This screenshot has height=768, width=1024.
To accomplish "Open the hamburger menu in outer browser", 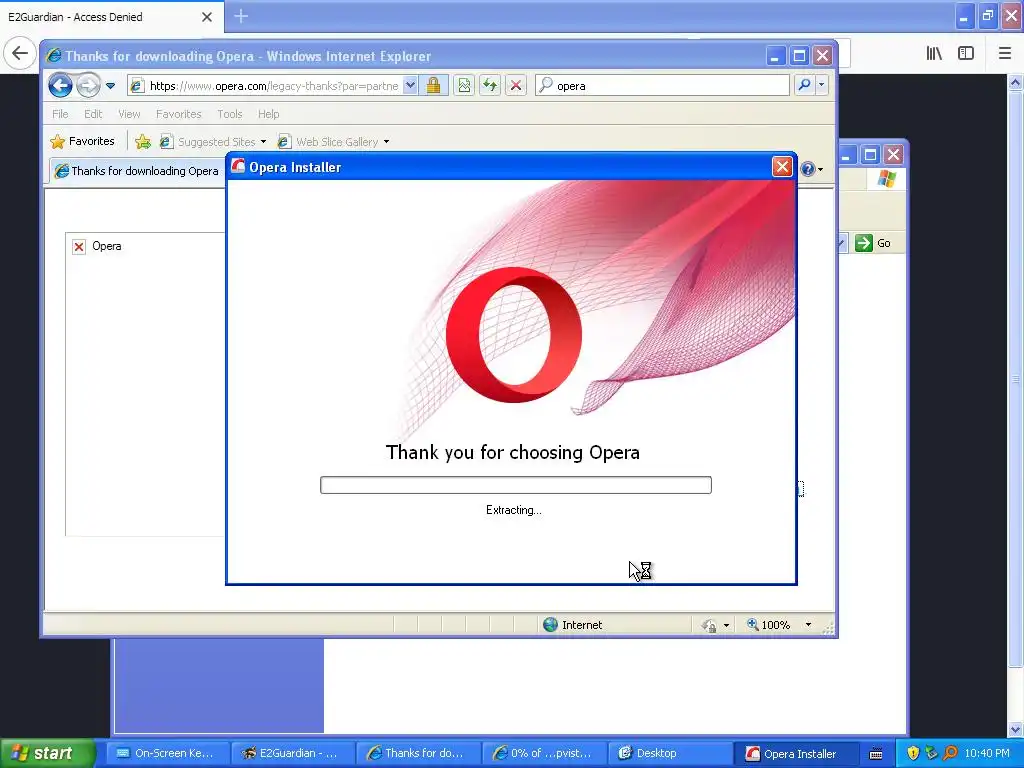I will pyautogui.click(x=1005, y=54).
